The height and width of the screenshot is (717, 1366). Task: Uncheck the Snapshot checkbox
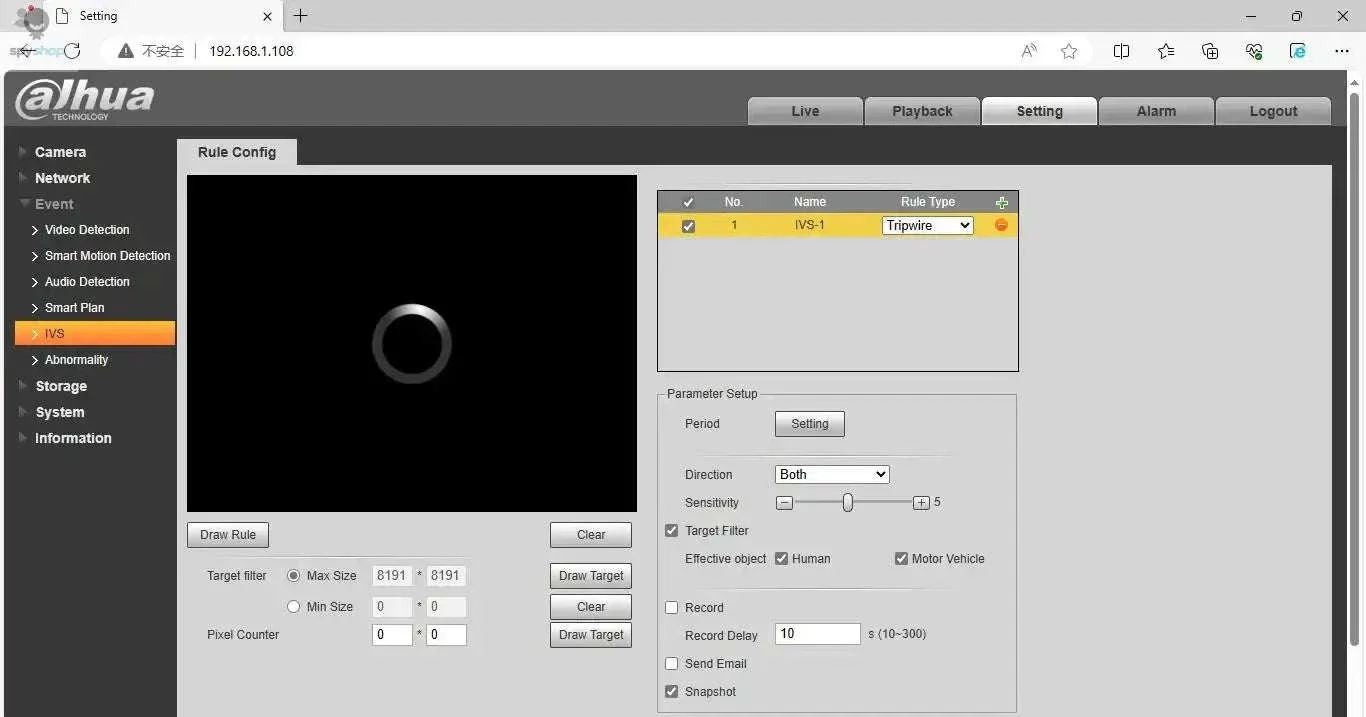(672, 692)
